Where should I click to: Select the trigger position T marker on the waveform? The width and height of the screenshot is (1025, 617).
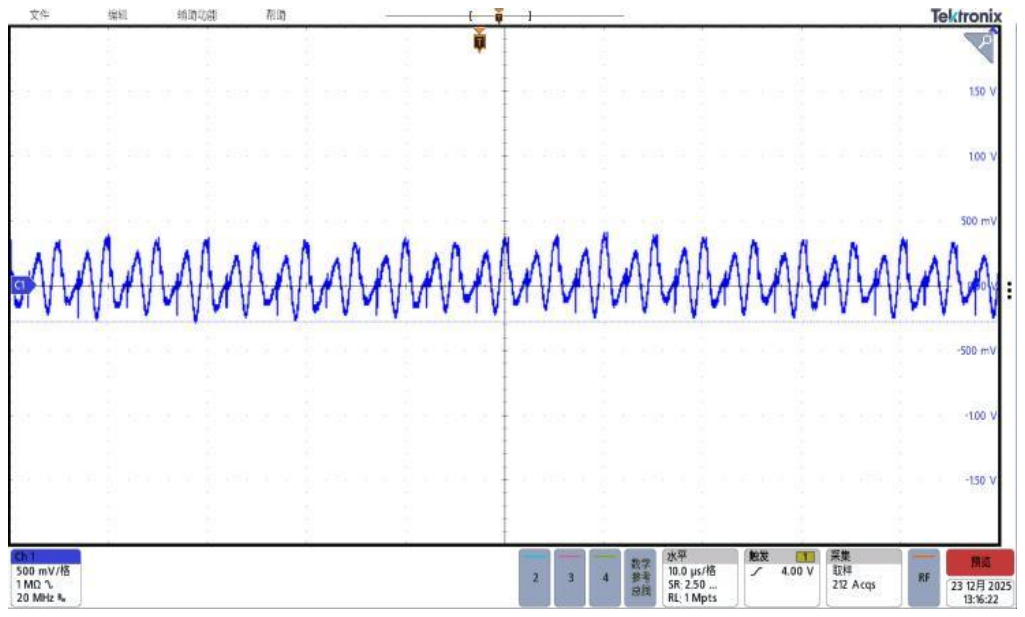point(479,42)
